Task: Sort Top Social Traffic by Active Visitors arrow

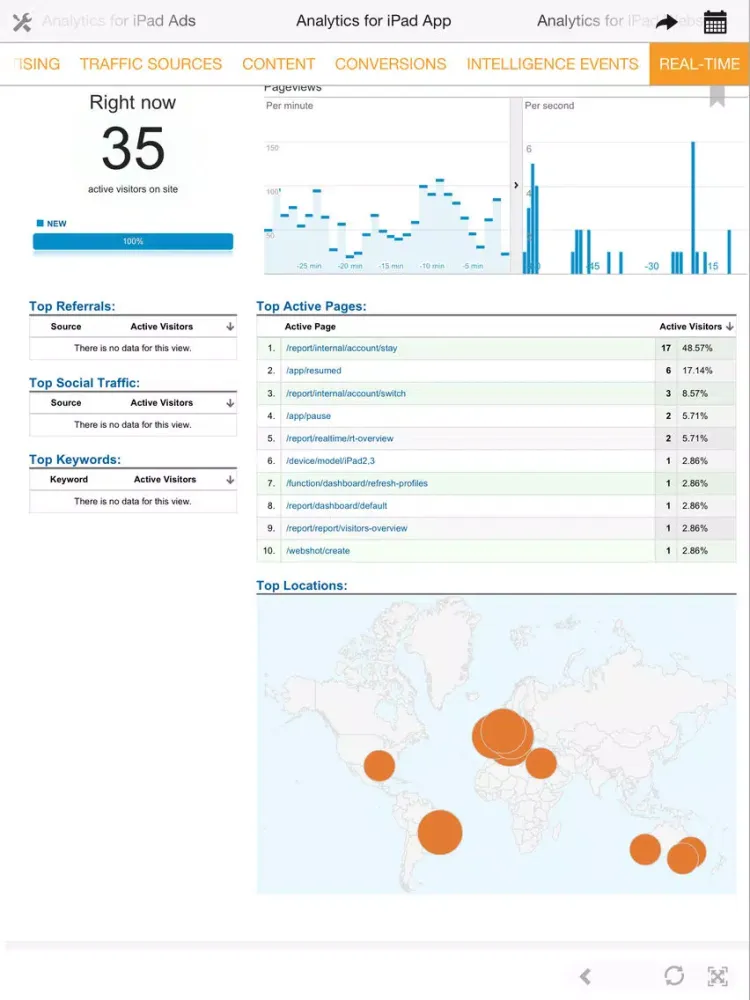Action: [x=230, y=403]
